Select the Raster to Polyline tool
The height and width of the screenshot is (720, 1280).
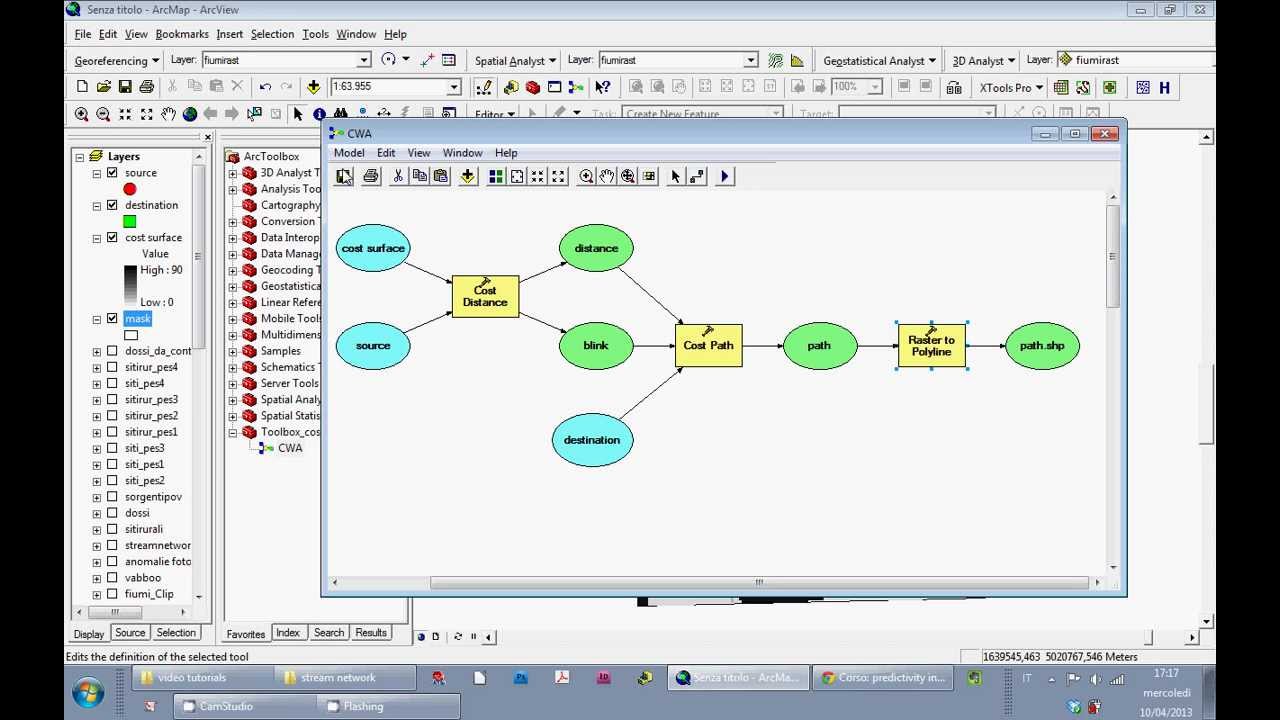[931, 345]
